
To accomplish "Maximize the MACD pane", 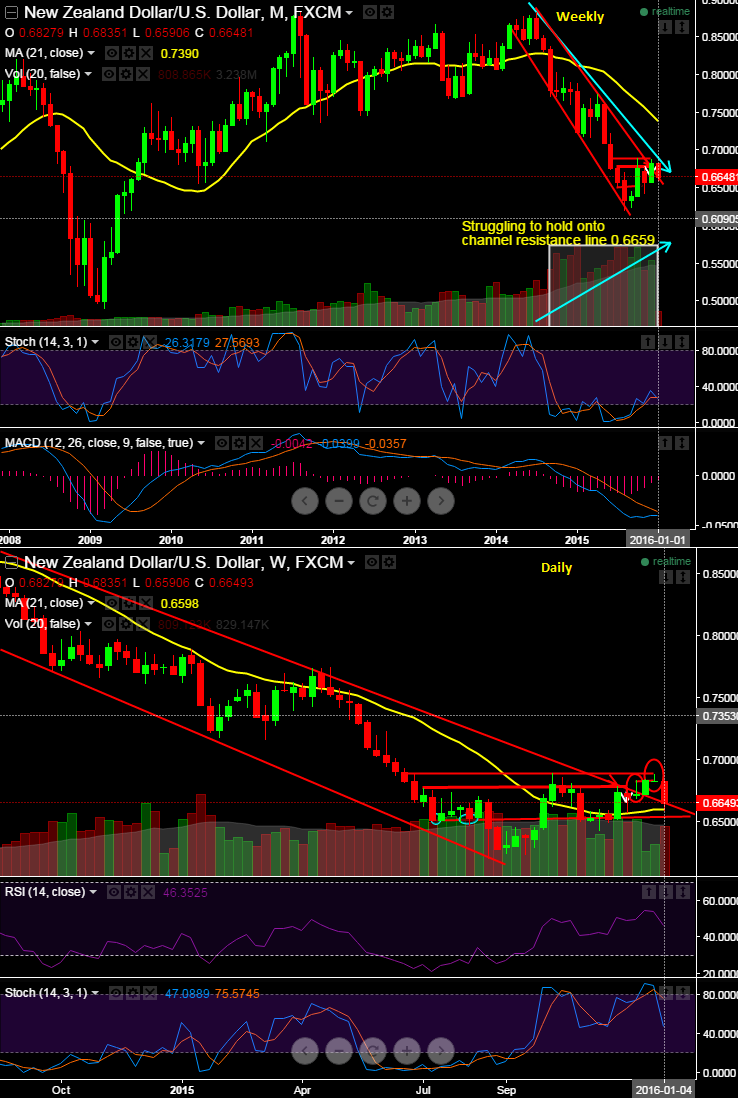I will click(681, 443).
